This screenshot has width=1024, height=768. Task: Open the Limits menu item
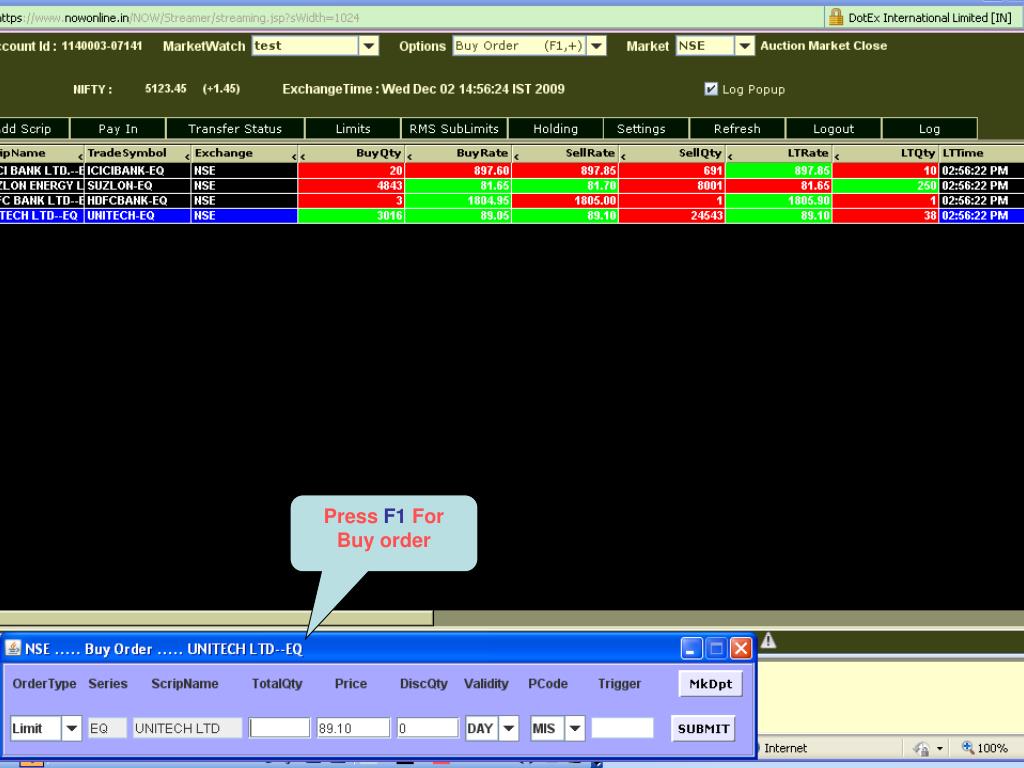[353, 129]
